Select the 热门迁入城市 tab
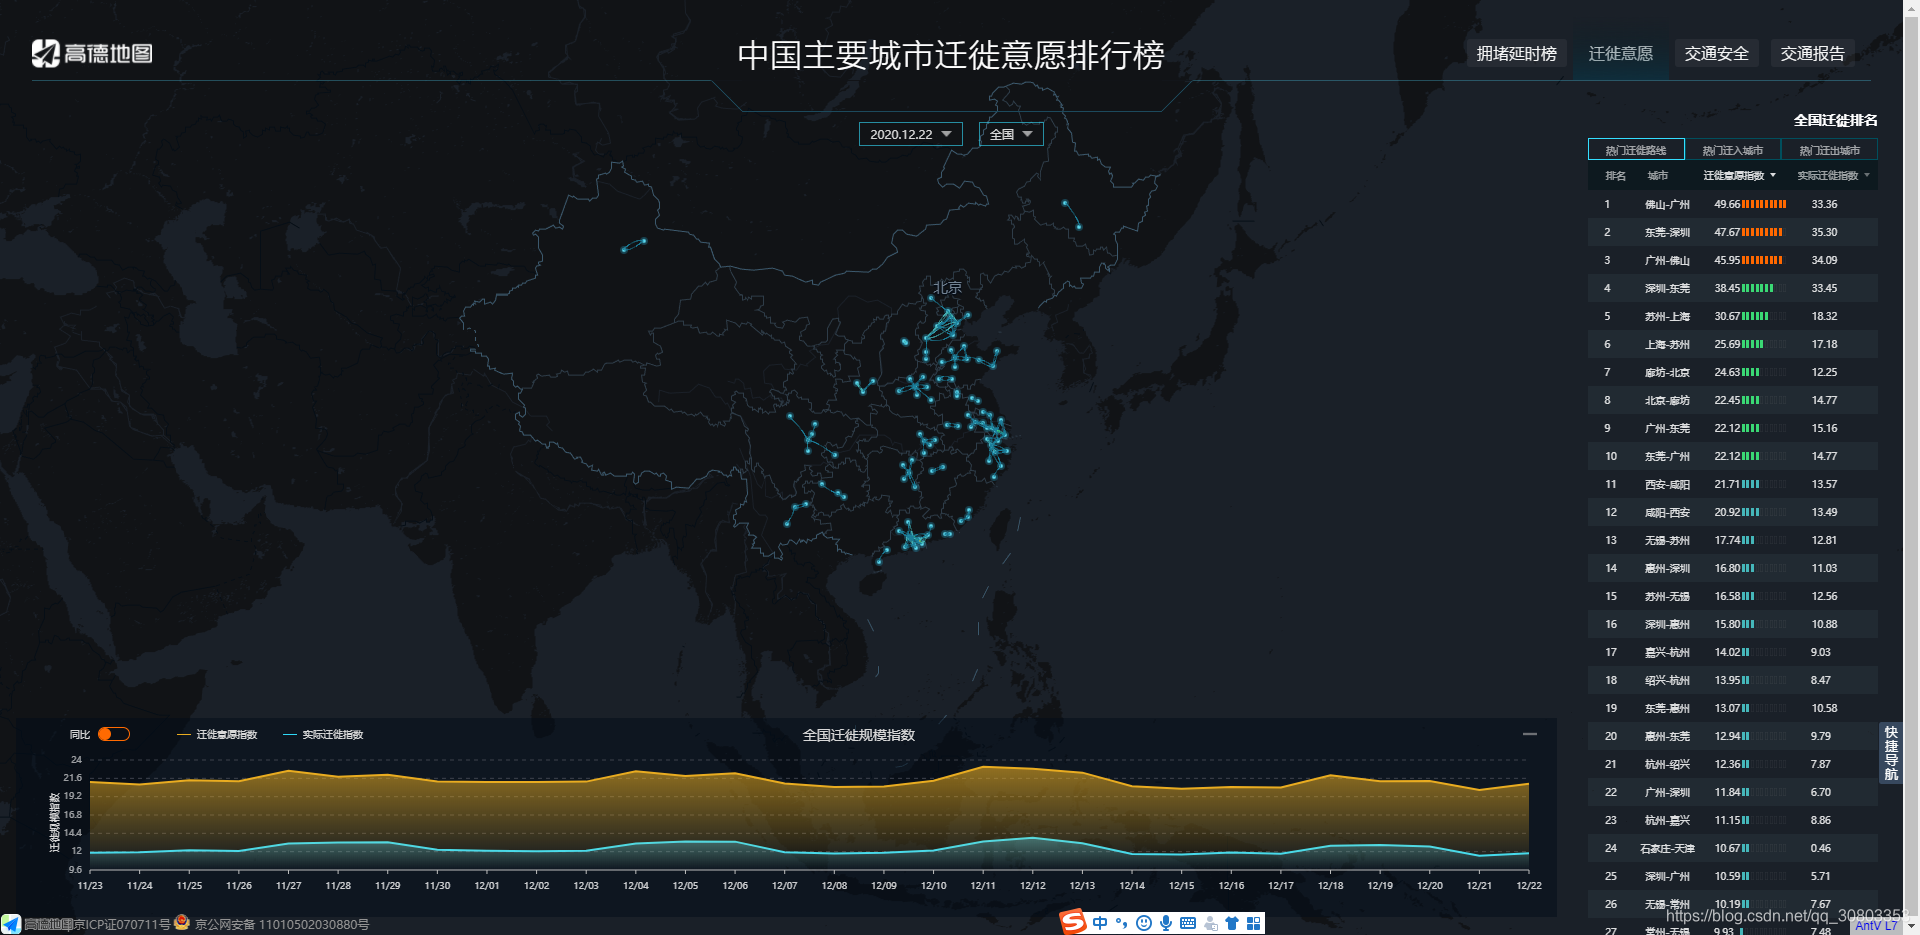 (1733, 149)
